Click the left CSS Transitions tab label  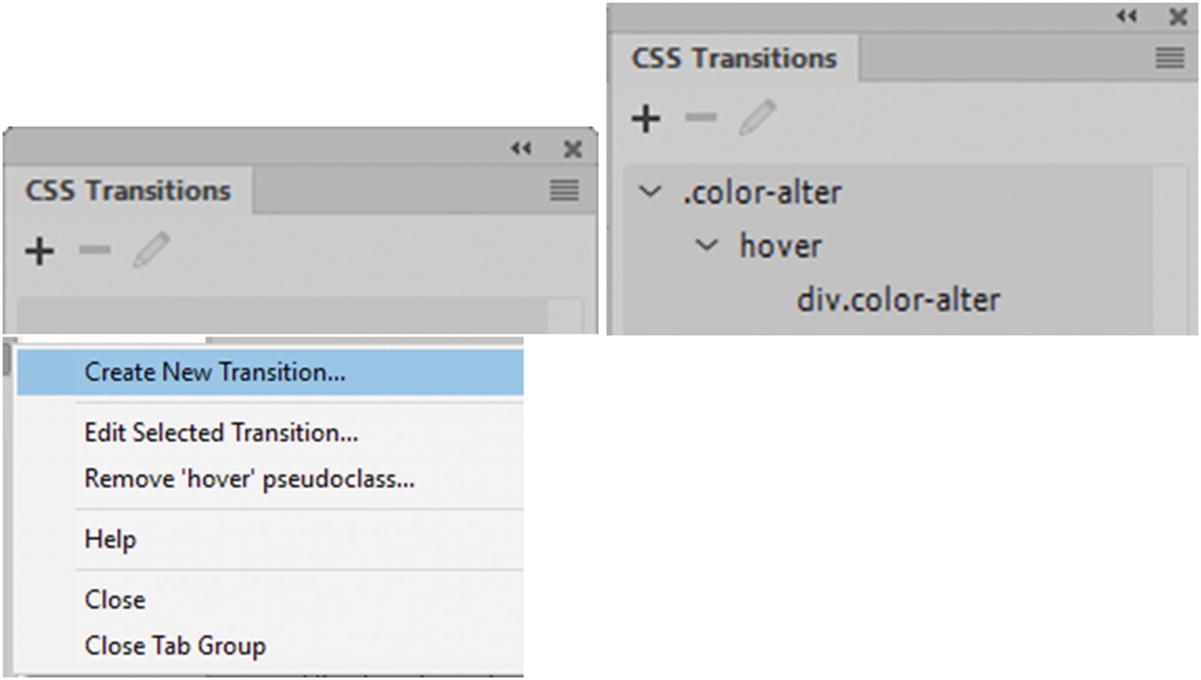pyautogui.click(x=128, y=191)
